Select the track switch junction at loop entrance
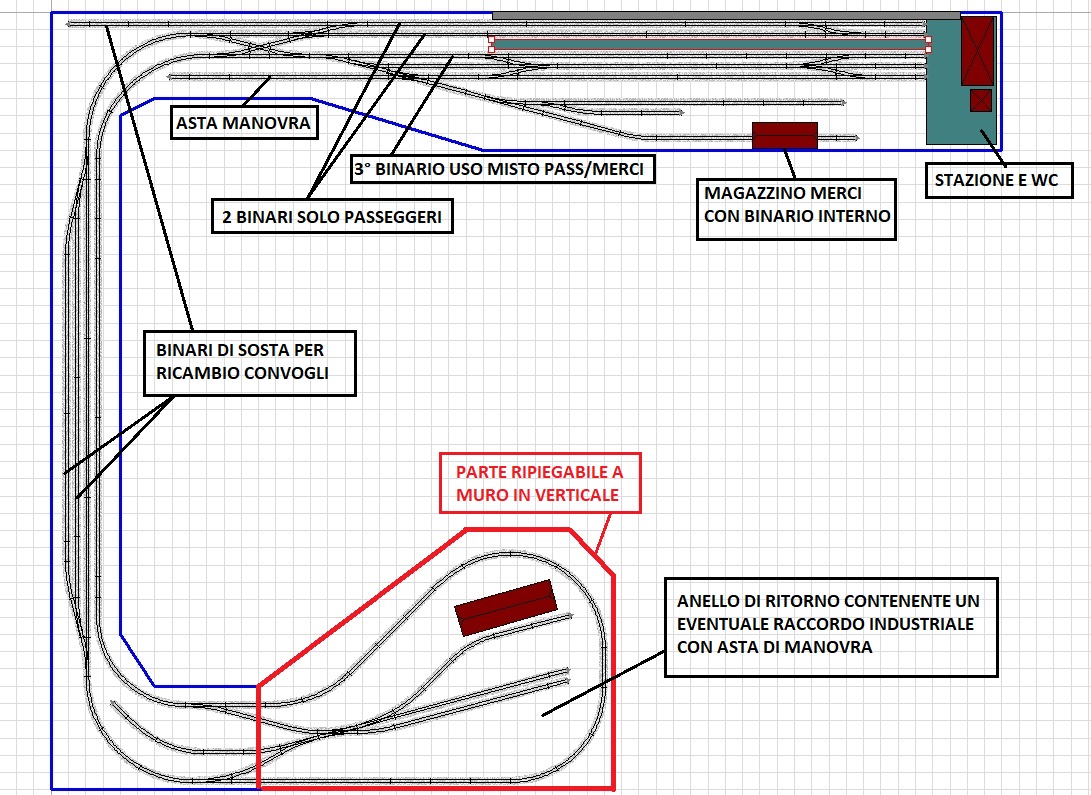The width and height of the screenshot is (1091, 795). pos(336,731)
